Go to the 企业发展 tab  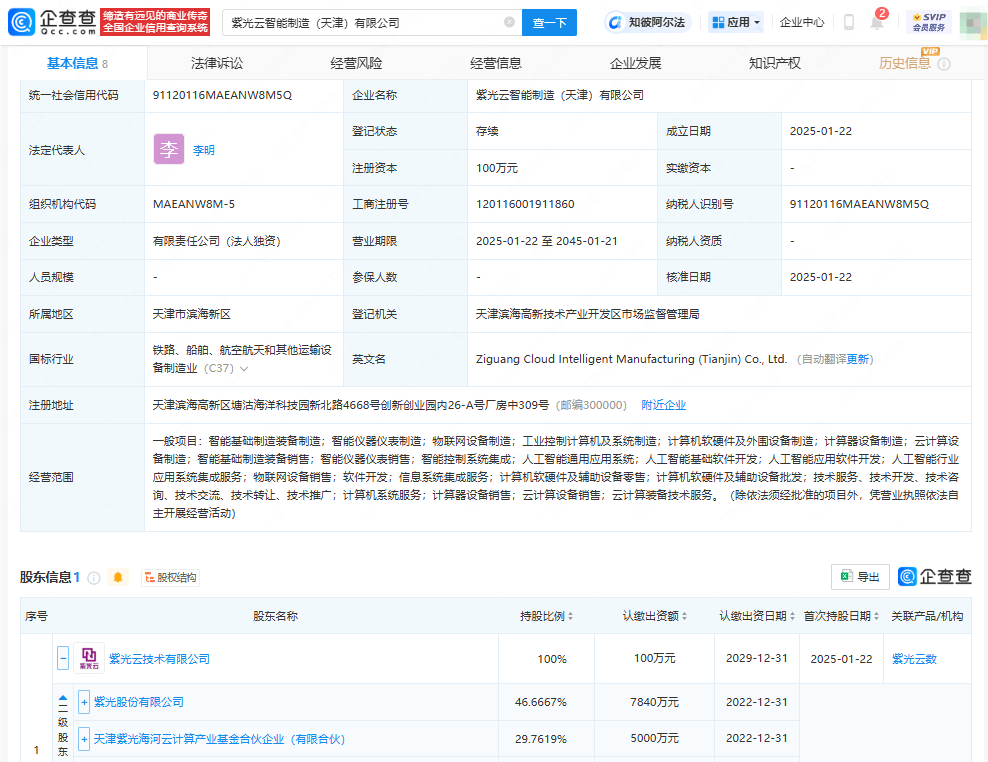(x=635, y=63)
